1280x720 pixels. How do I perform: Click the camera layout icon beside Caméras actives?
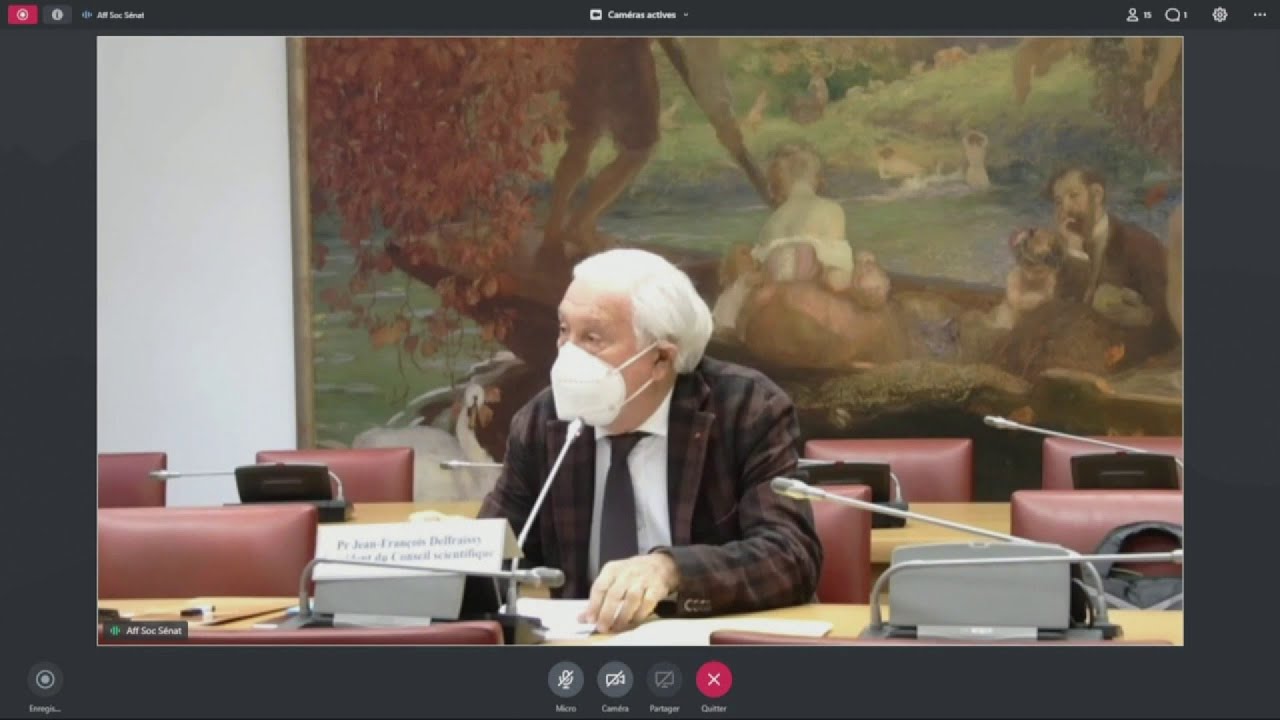[596, 15]
